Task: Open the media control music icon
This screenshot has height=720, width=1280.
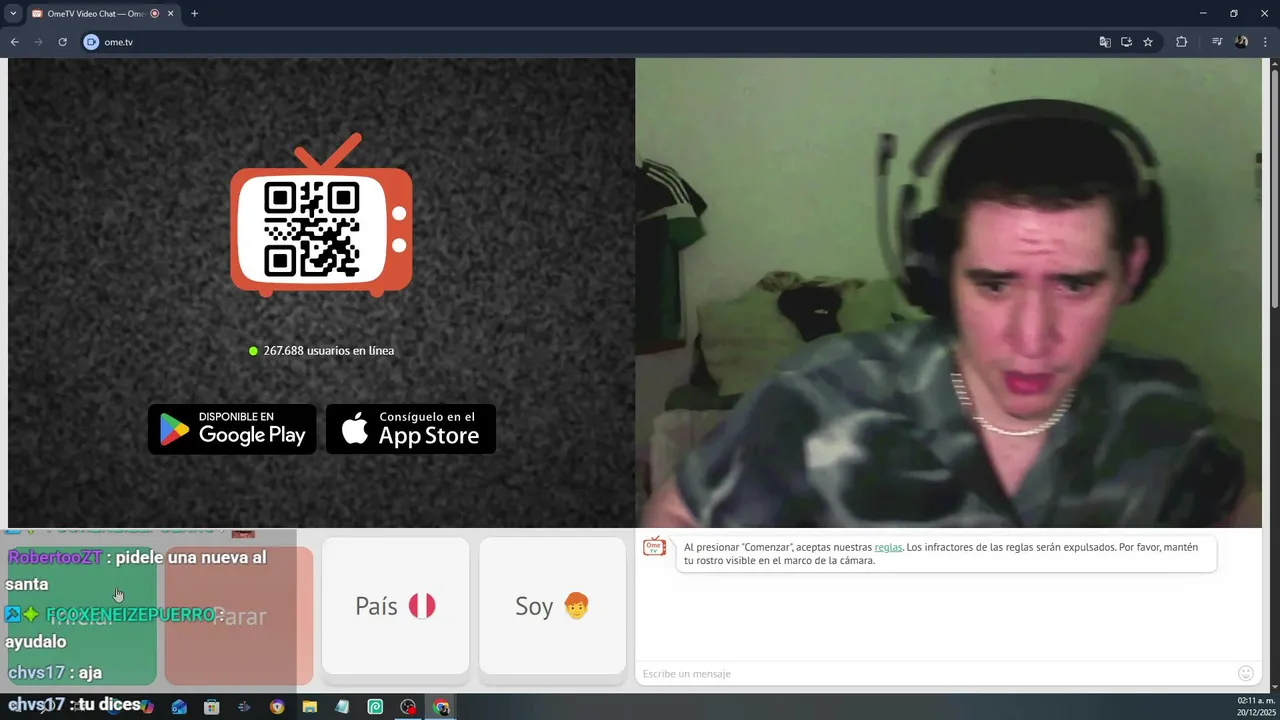Action: click(x=1217, y=42)
